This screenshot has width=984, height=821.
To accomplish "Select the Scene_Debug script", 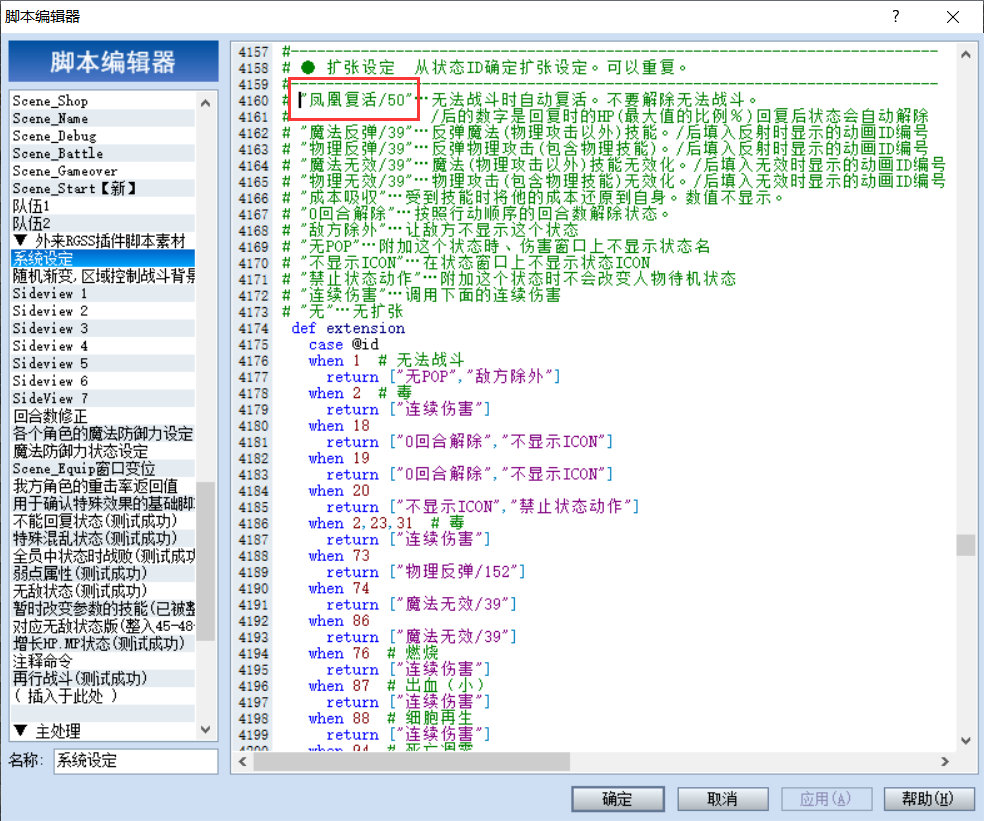I will pos(103,136).
